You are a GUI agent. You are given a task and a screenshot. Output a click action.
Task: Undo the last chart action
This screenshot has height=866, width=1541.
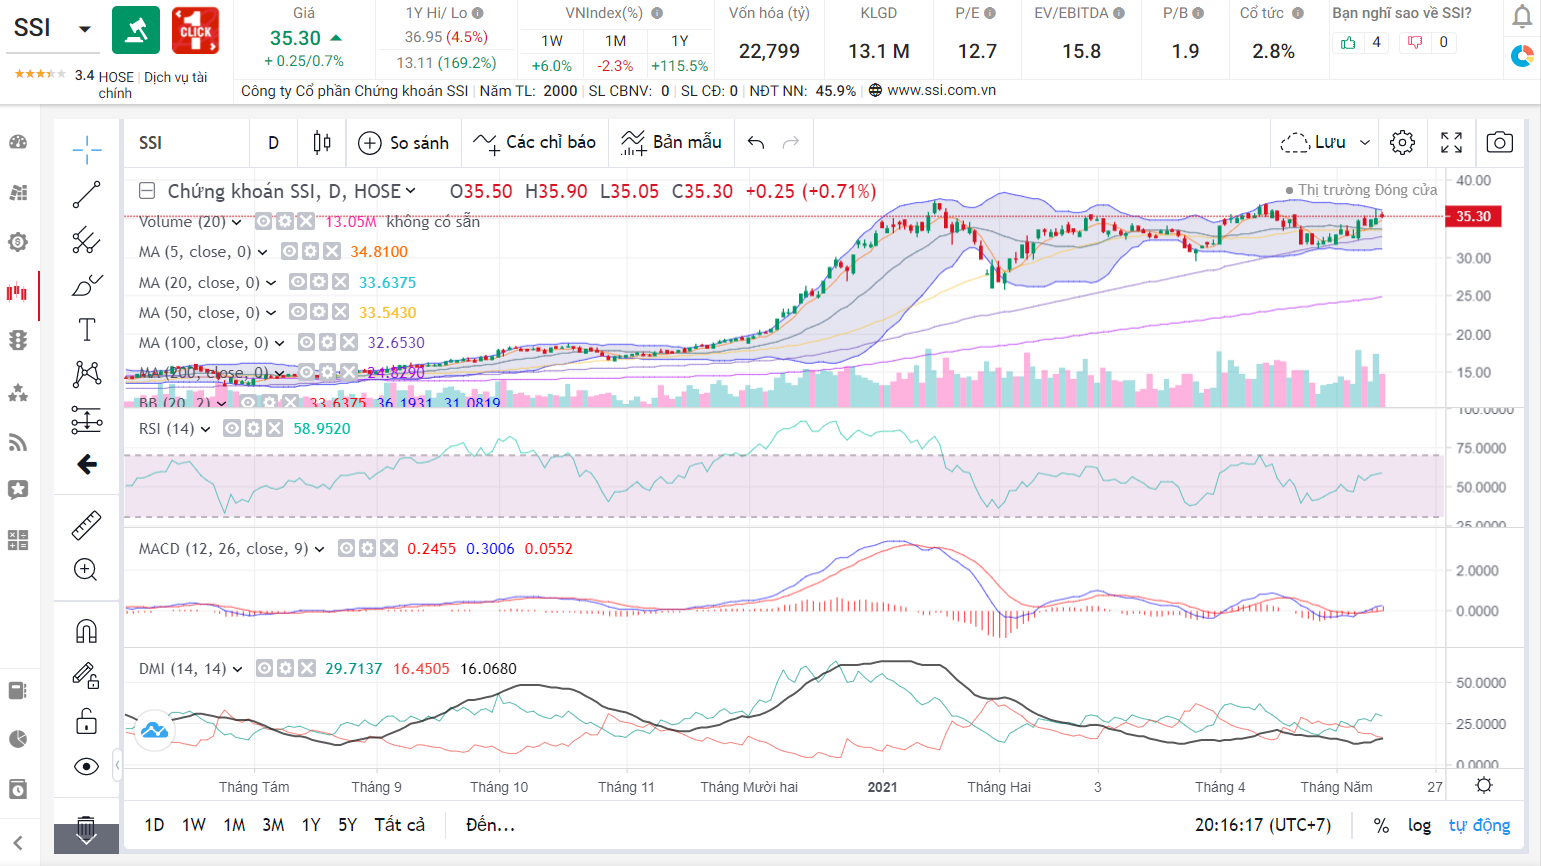click(756, 143)
